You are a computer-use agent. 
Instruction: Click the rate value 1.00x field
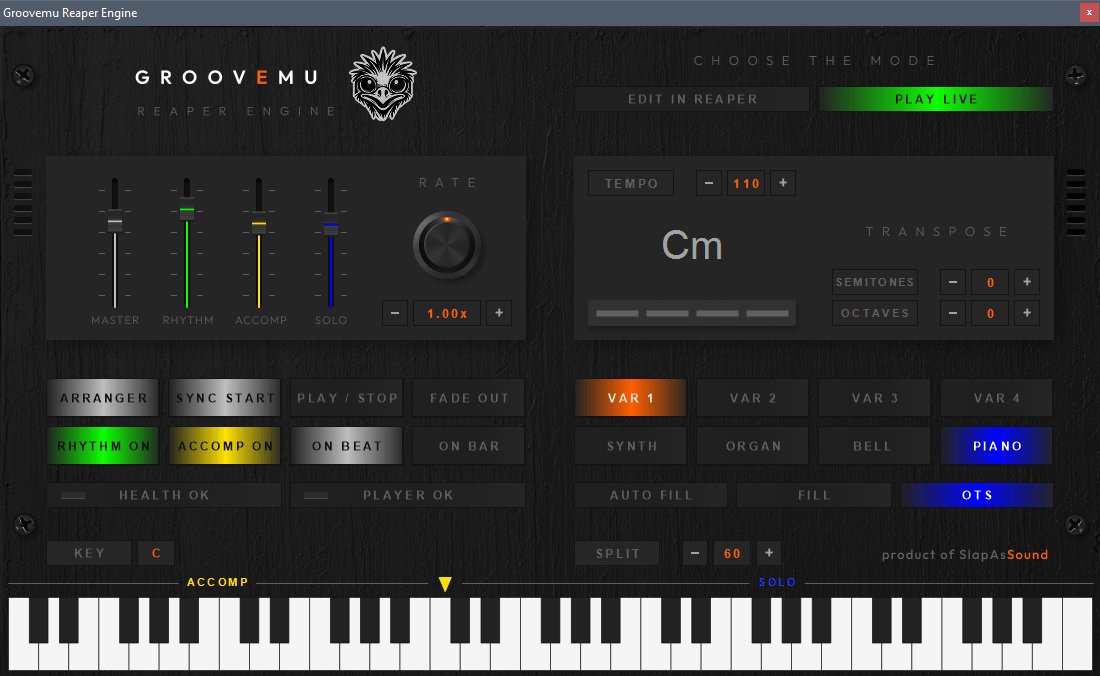(447, 313)
